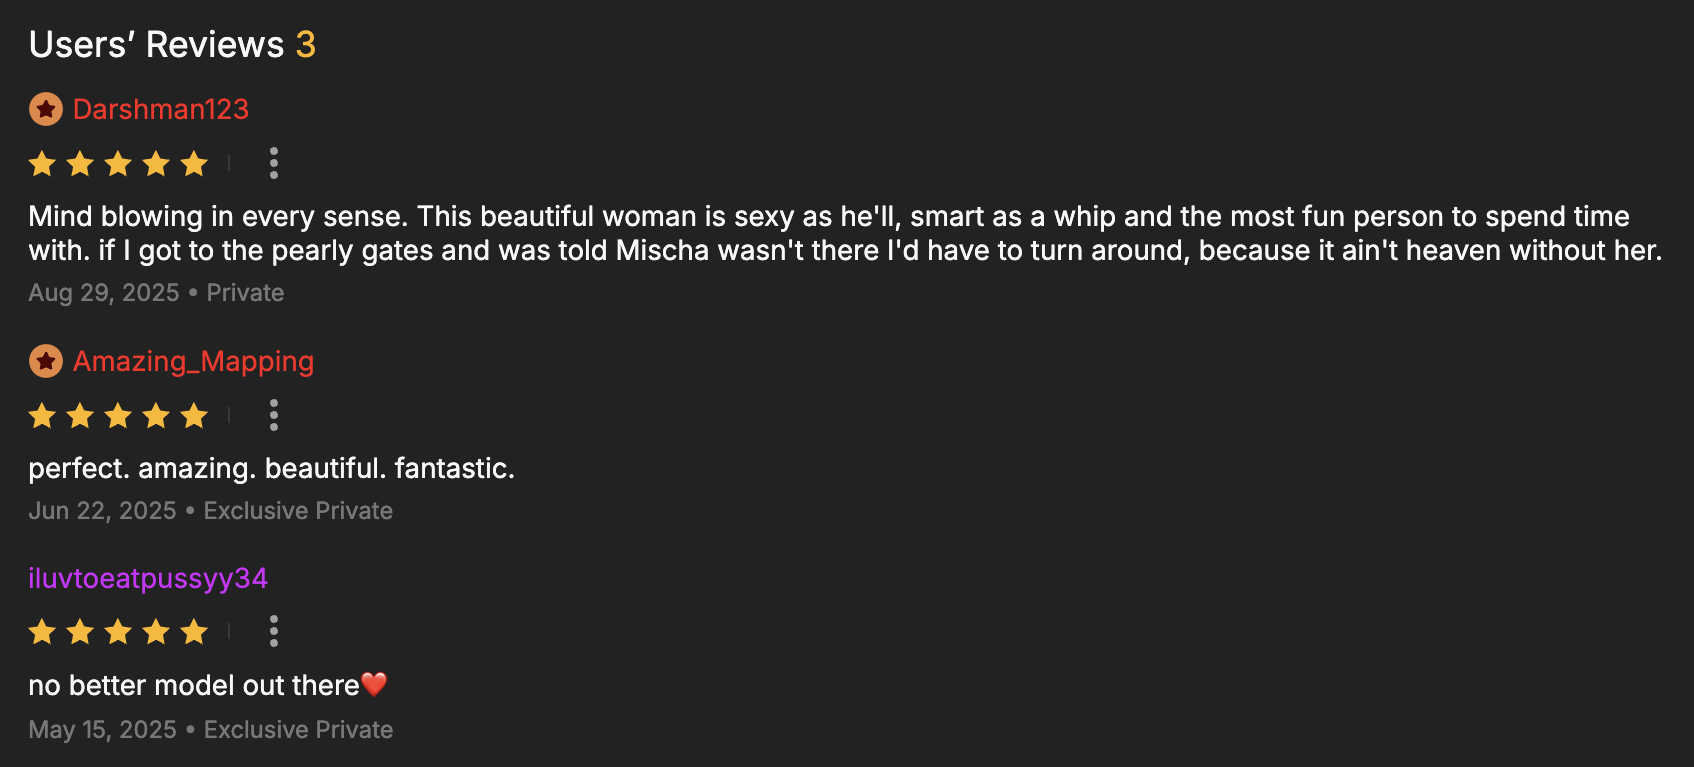Click the "Users' Reviews" heading
This screenshot has width=1694, height=767.
tap(156, 45)
